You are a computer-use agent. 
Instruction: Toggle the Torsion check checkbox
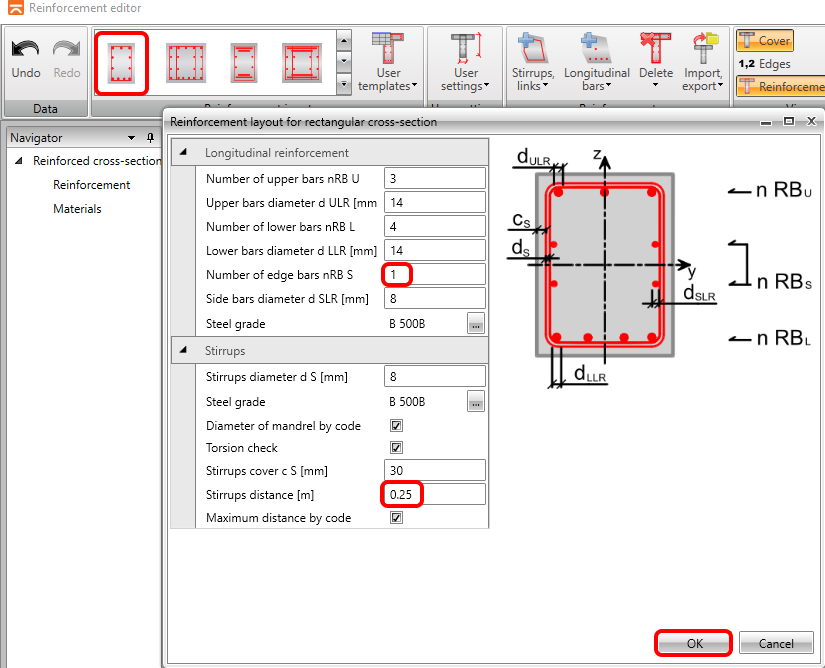point(396,448)
